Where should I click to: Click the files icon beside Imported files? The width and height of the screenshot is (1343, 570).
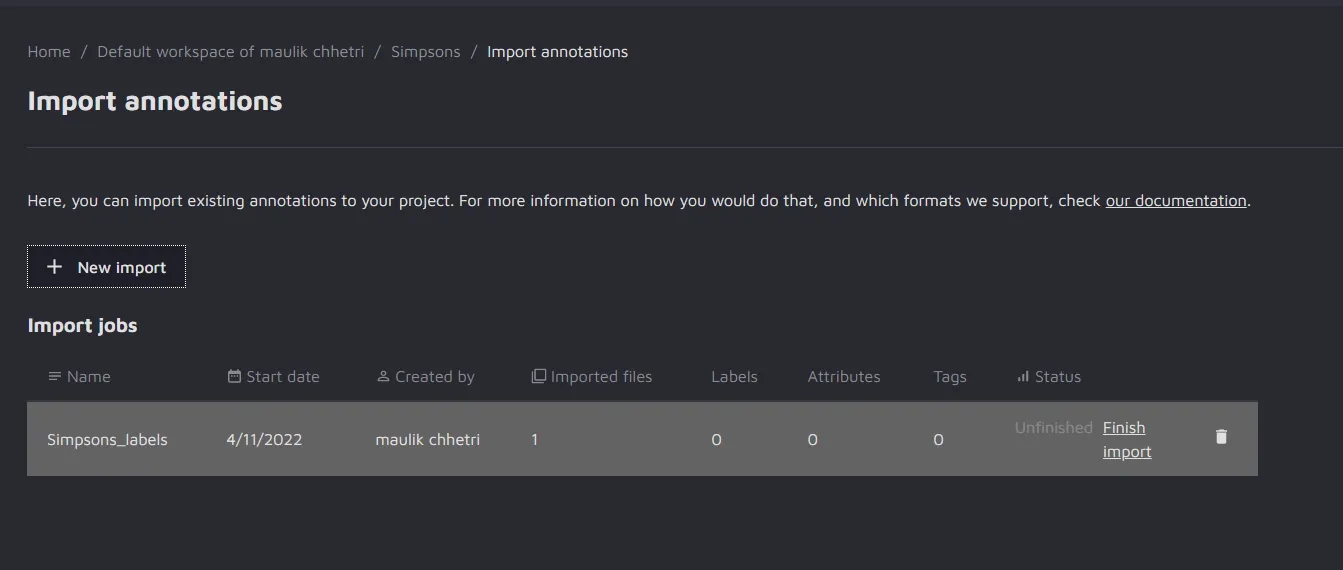(539, 377)
